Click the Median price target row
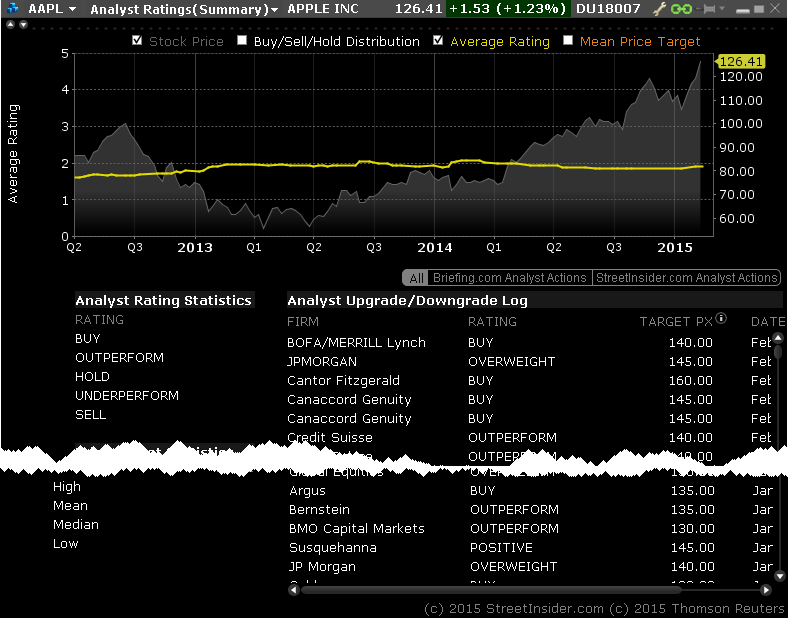Viewport: 788px width, 618px height. coord(76,525)
